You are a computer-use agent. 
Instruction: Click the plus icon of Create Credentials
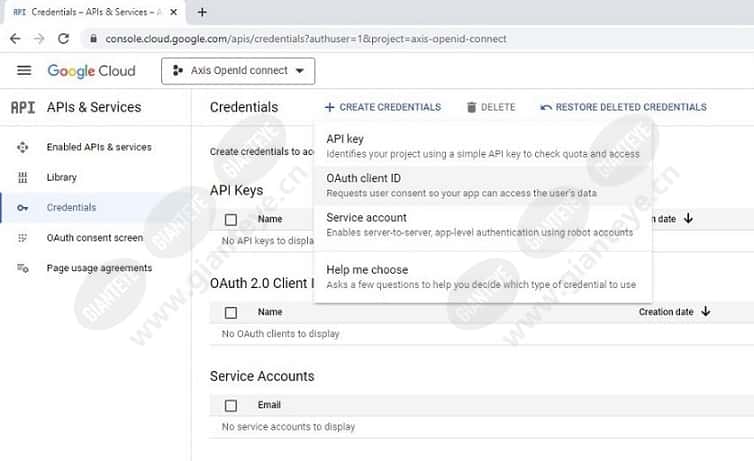pyautogui.click(x=329, y=107)
